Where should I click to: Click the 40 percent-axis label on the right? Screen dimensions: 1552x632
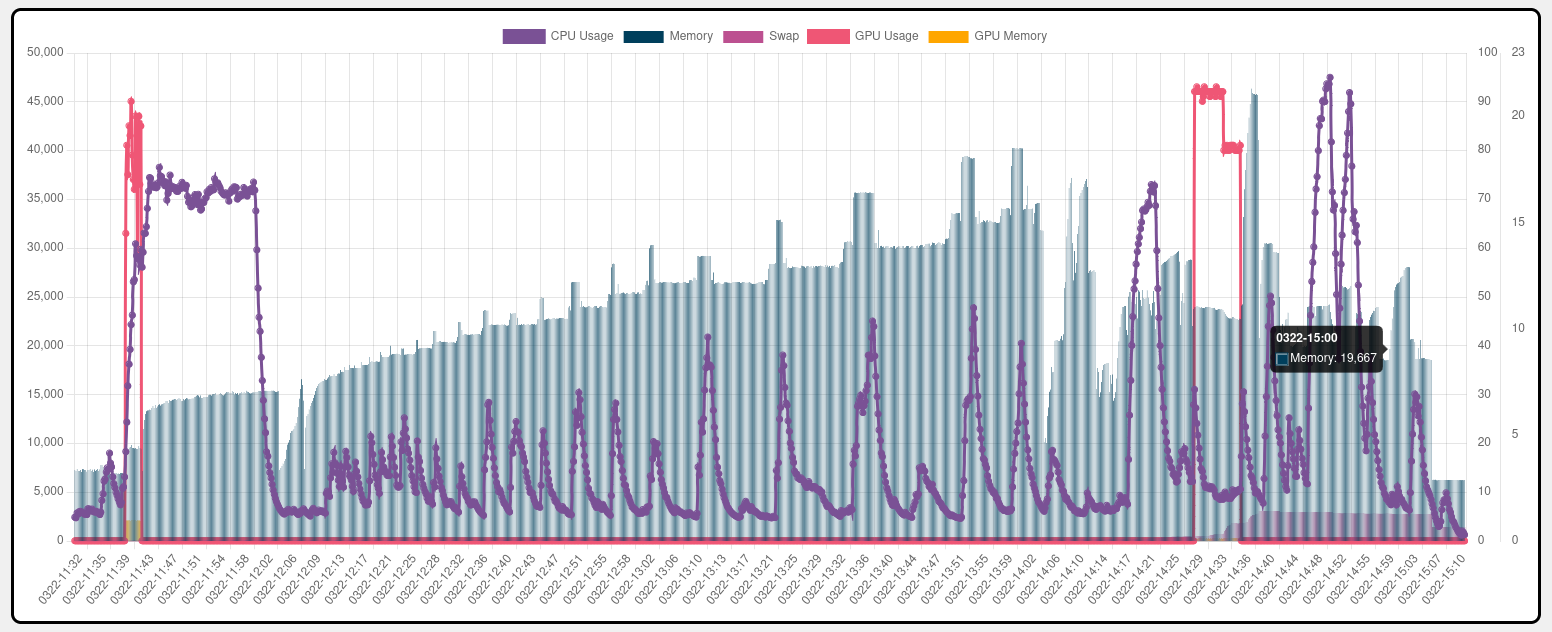coord(1484,345)
